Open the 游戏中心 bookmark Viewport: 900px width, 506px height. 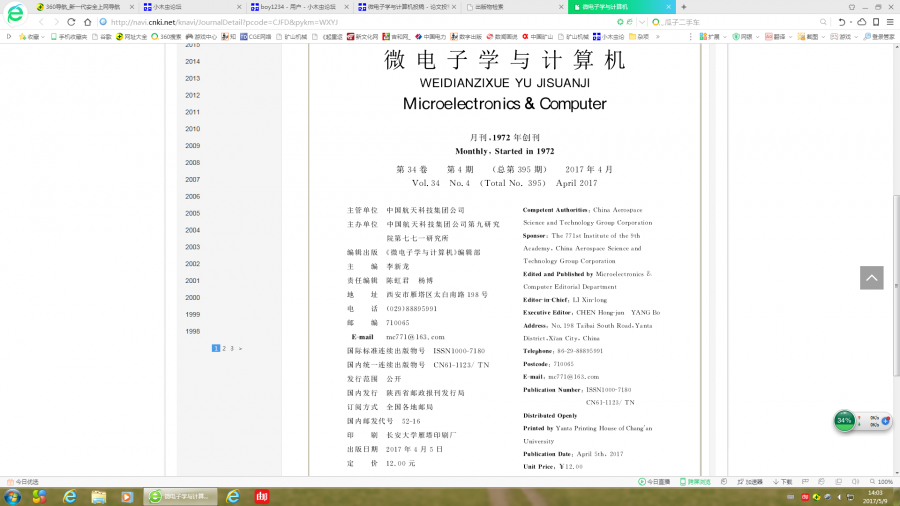click(x=201, y=36)
